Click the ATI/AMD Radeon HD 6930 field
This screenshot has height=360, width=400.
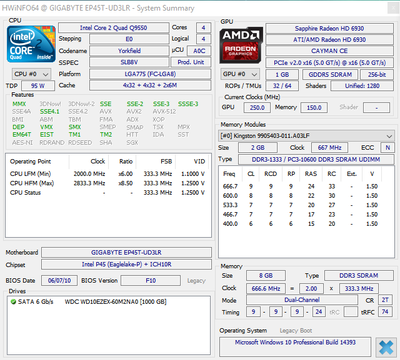[x=329, y=40]
